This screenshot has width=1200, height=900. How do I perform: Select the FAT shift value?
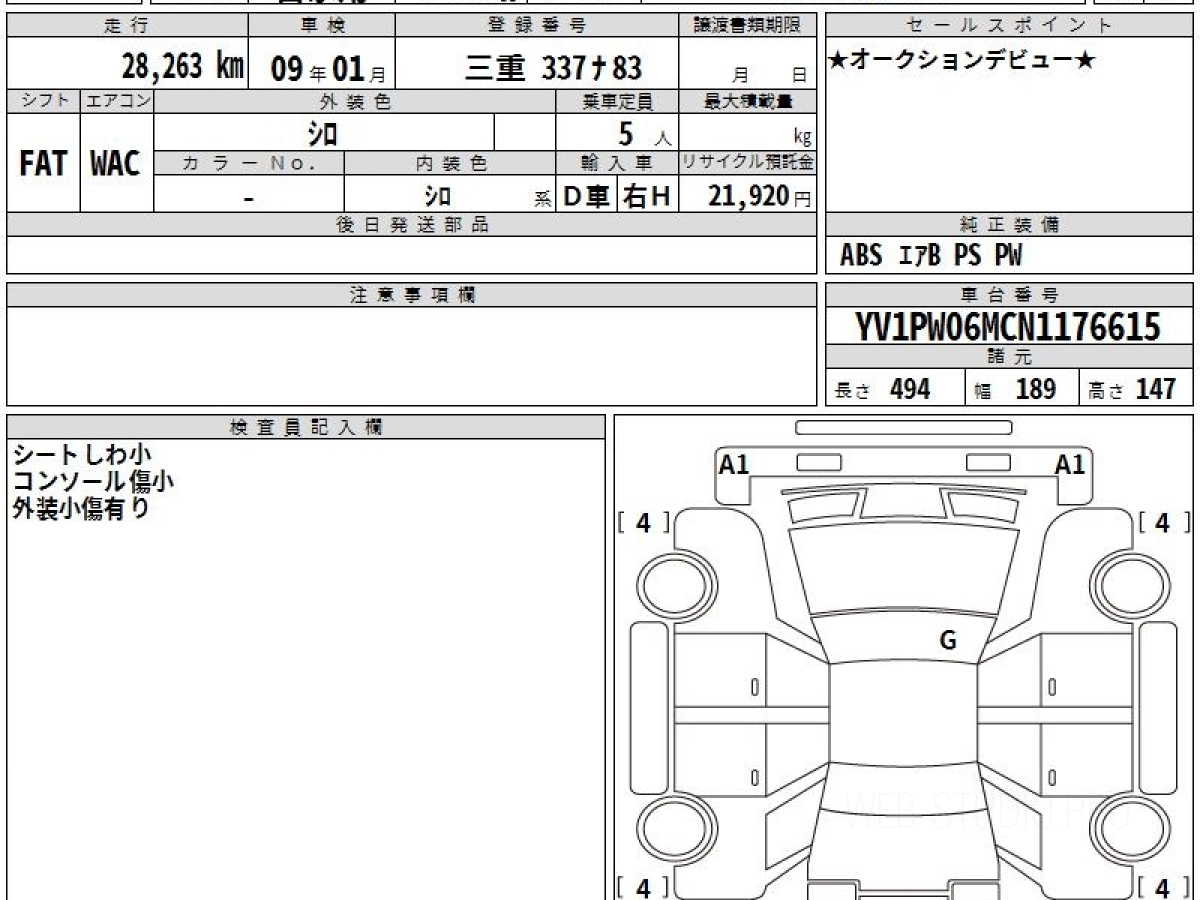click(x=42, y=164)
